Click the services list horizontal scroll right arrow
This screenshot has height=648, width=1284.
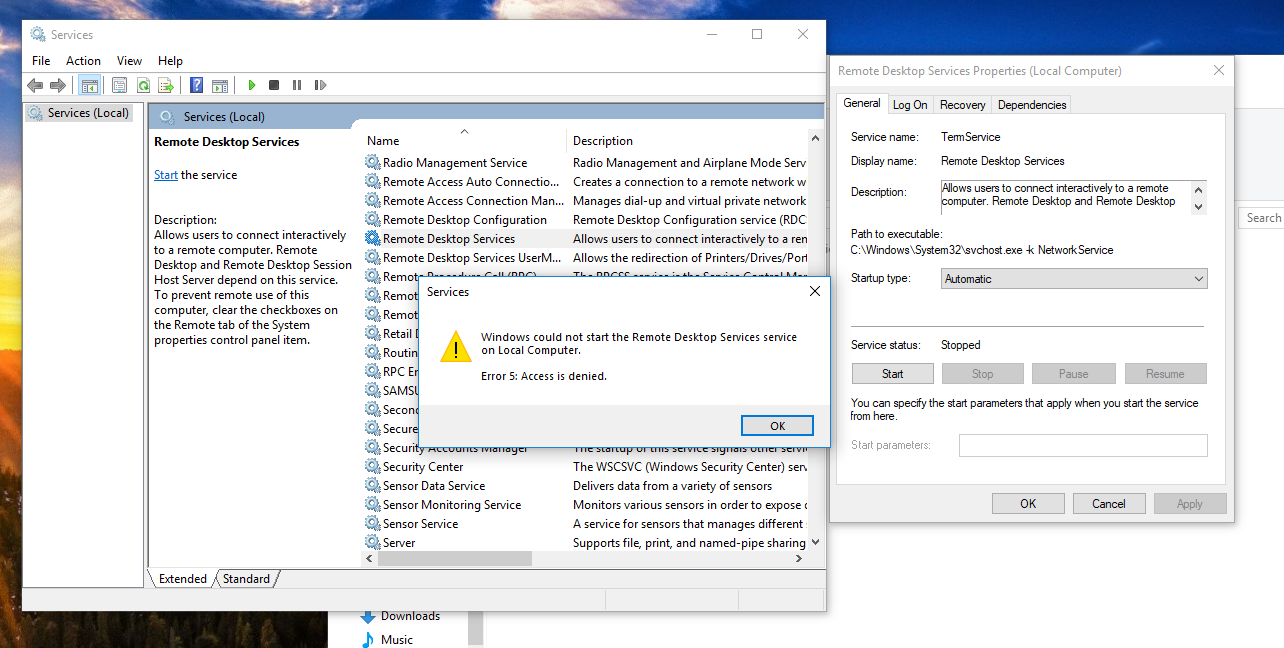798,559
